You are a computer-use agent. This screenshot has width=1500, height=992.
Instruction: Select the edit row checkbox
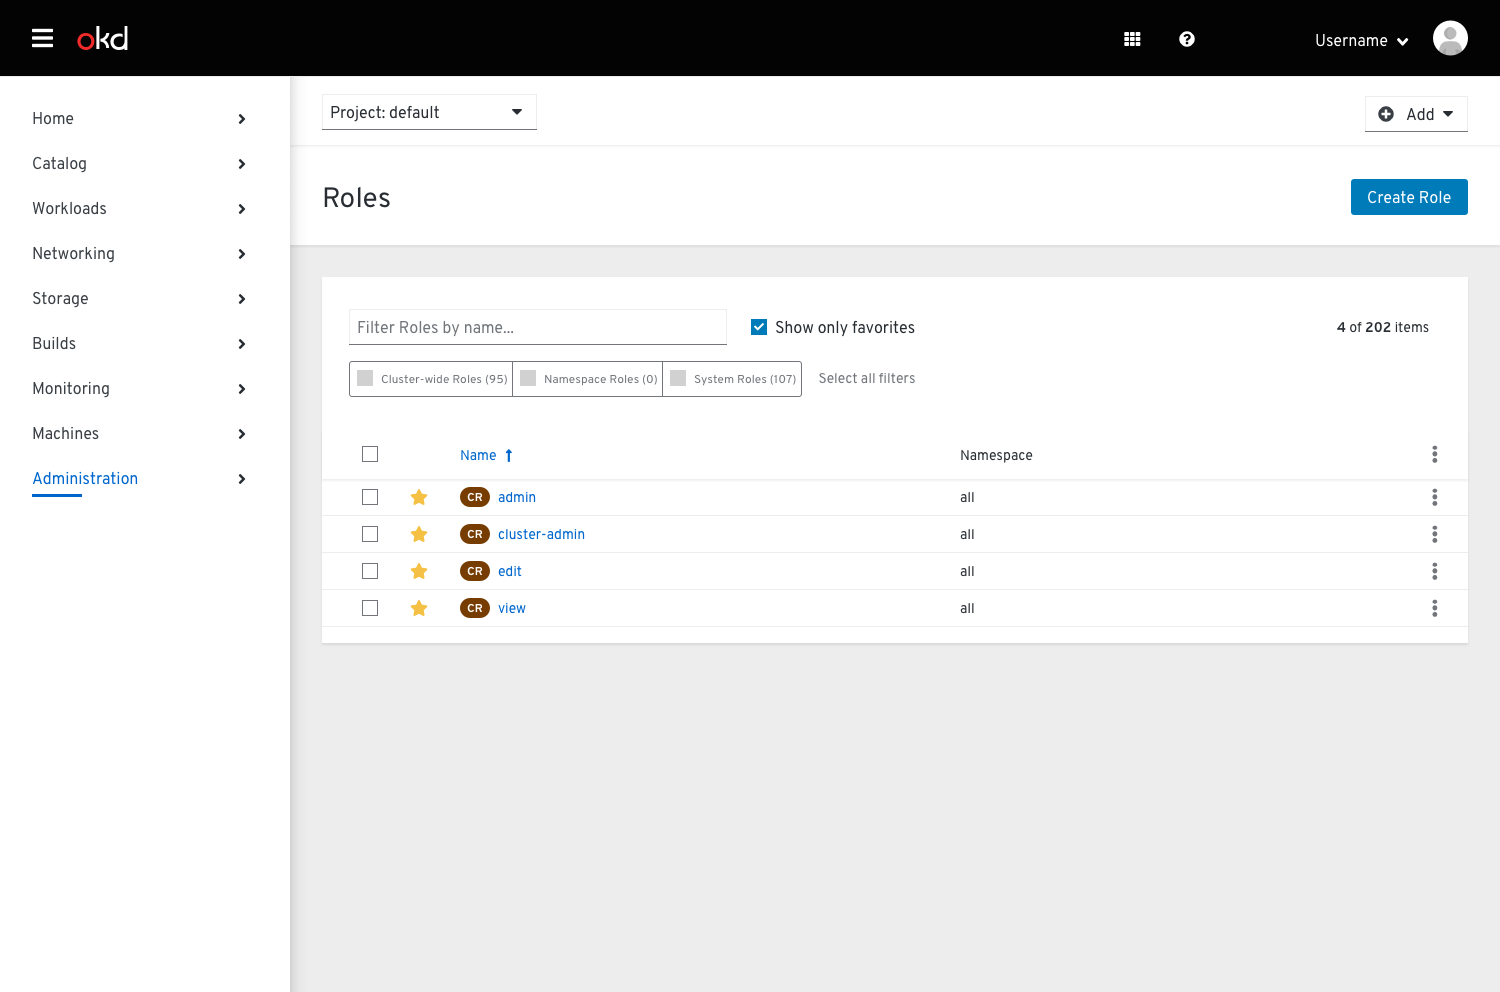[x=370, y=571]
